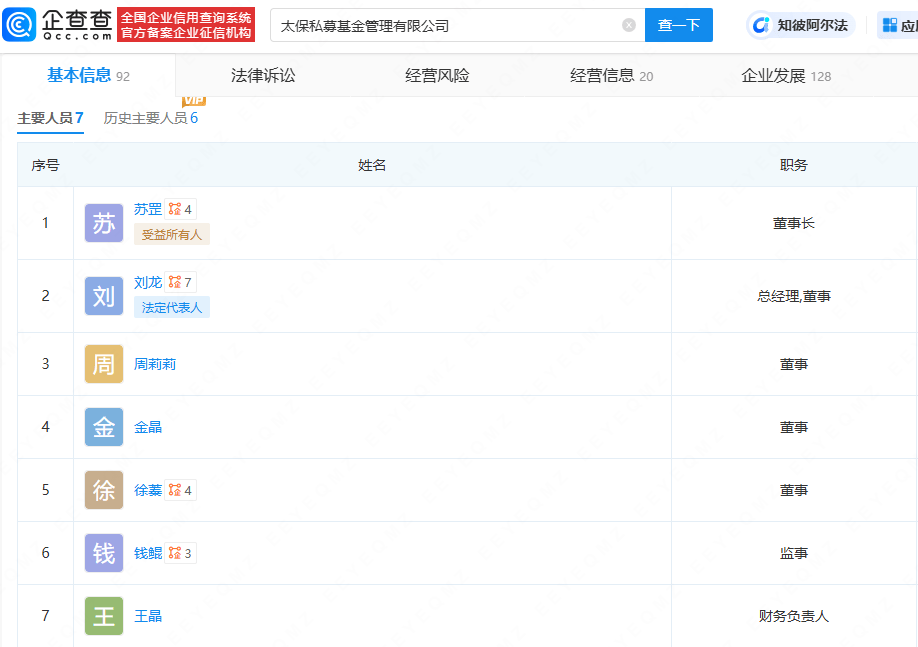The height and width of the screenshot is (647, 918).
Task: Open the 知彼阿尔法 icon button
Action: 800,25
